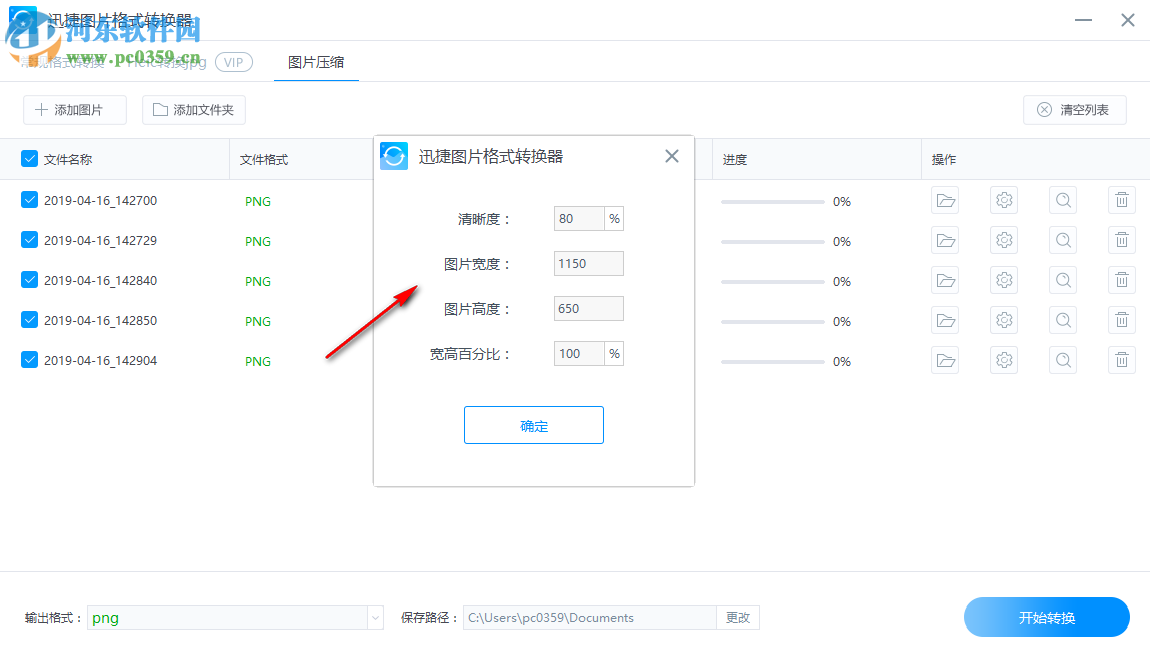Uncheck the 2019-04-16_142700 file checkbox
1150x650 pixels.
coord(29,199)
